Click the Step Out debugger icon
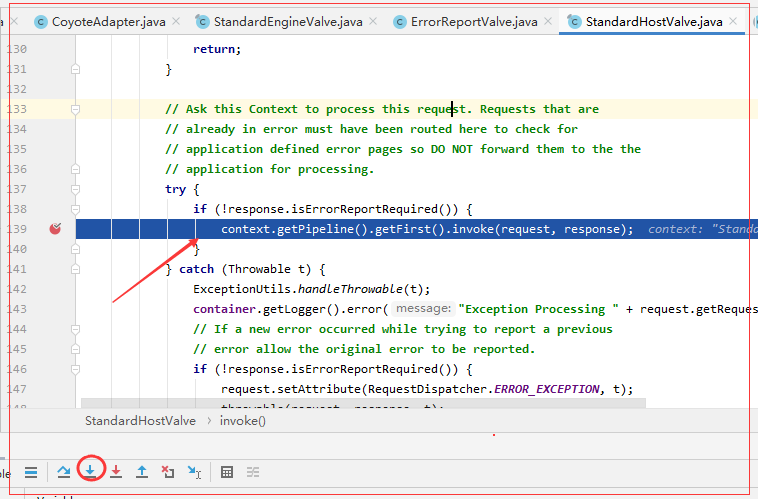Viewport: 758px width, 499px height. coord(142,471)
